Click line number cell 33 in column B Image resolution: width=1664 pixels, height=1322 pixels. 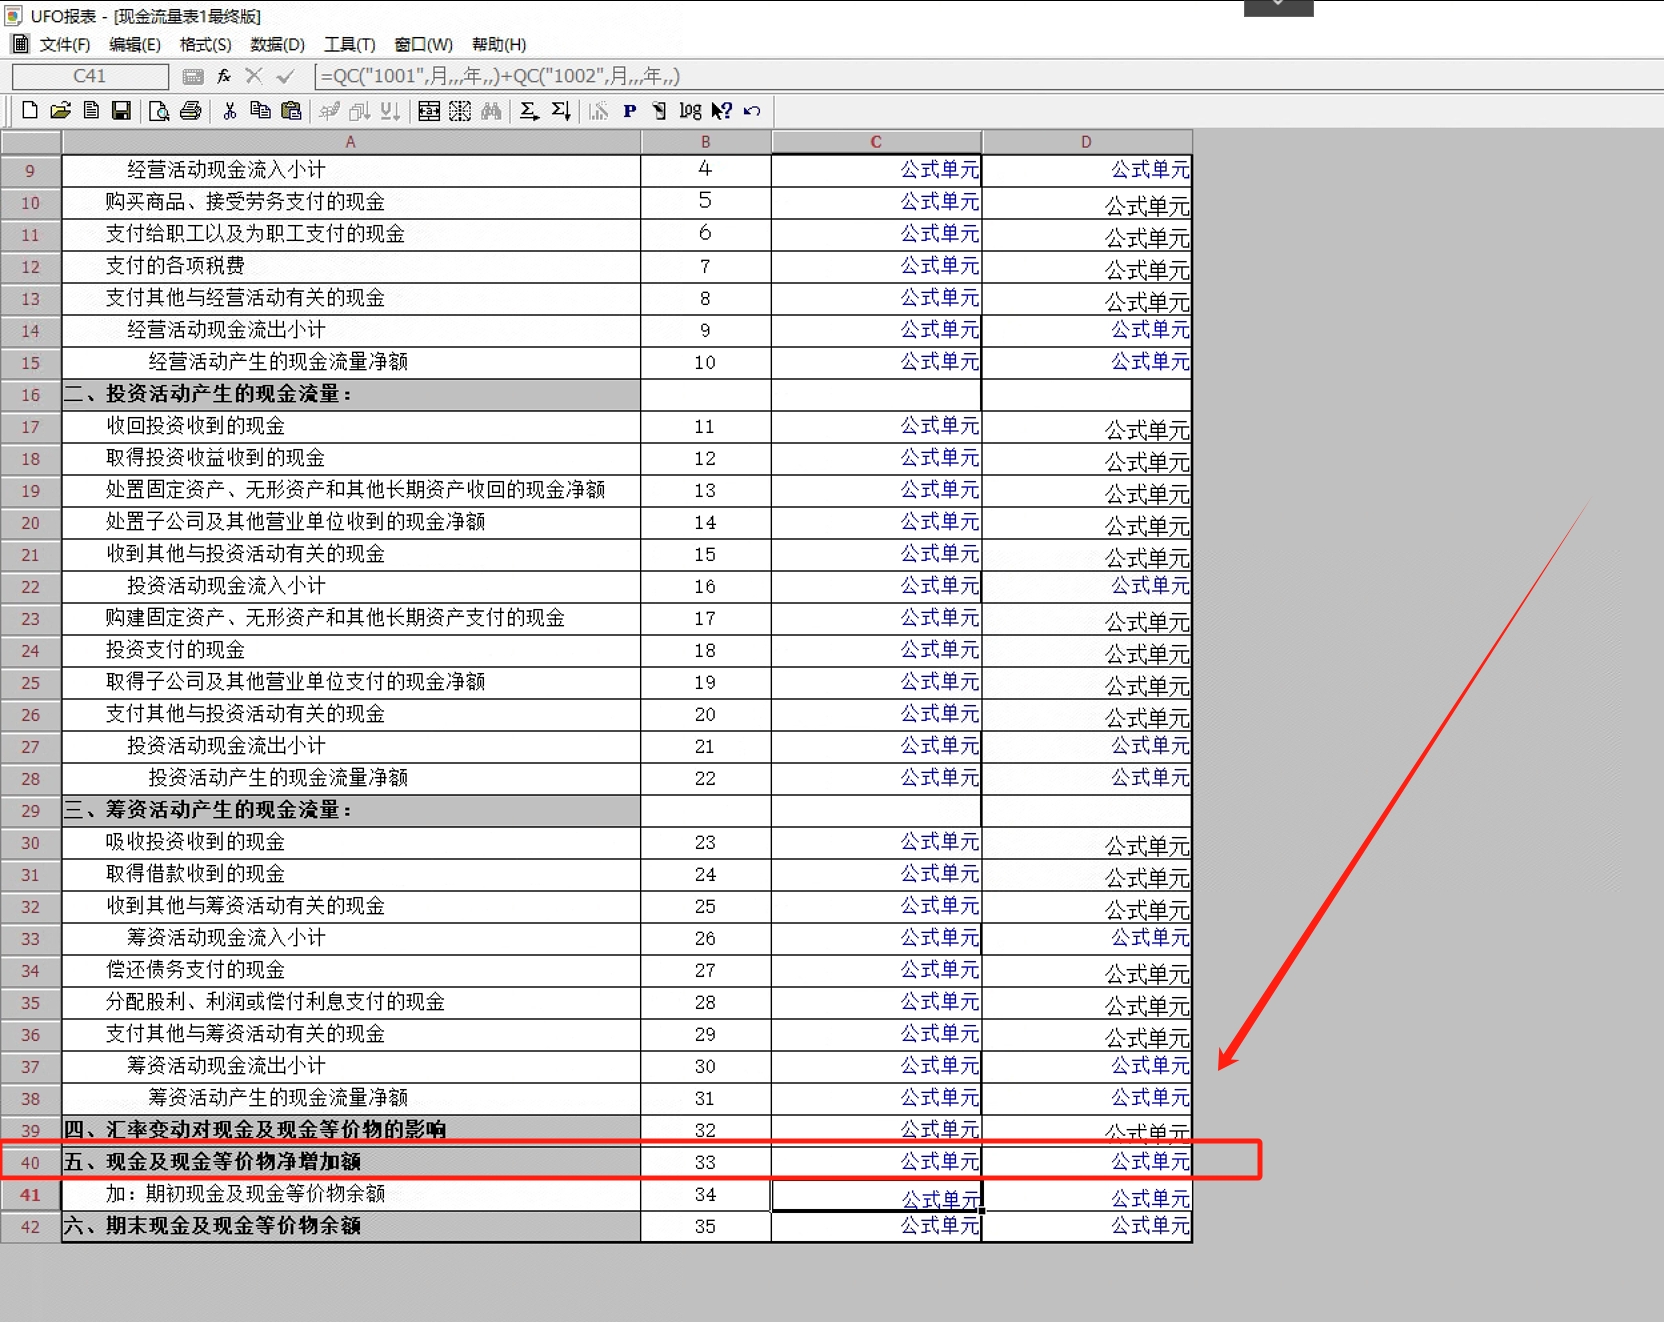706,1162
